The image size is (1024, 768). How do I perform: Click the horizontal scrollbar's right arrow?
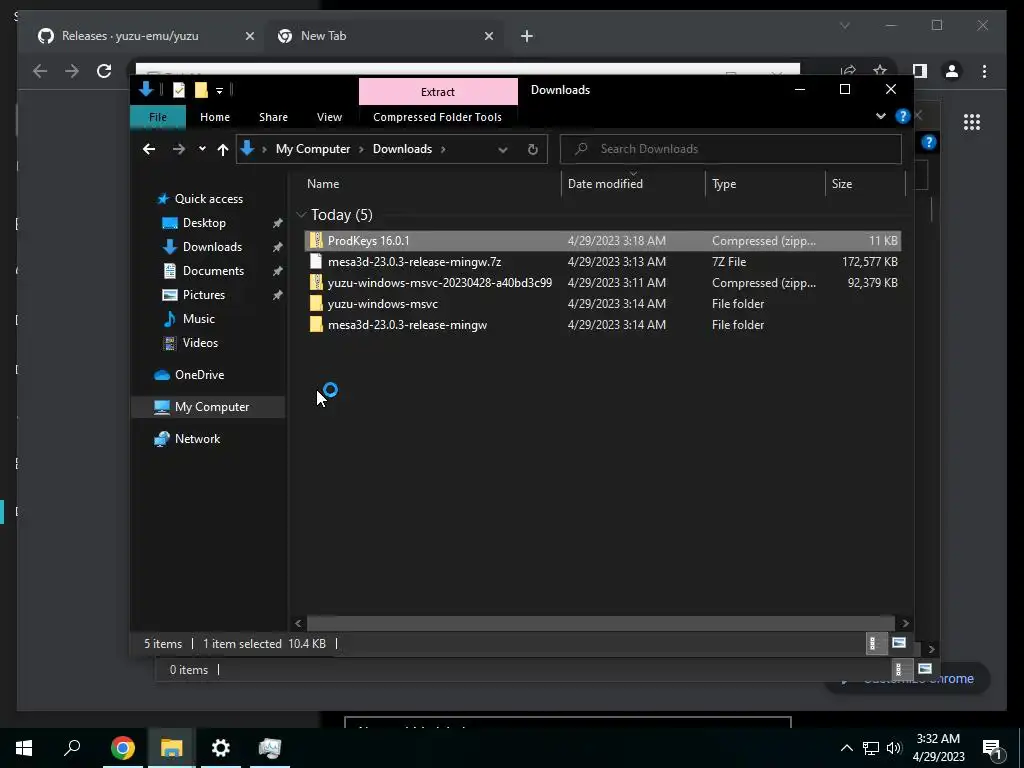click(x=905, y=623)
